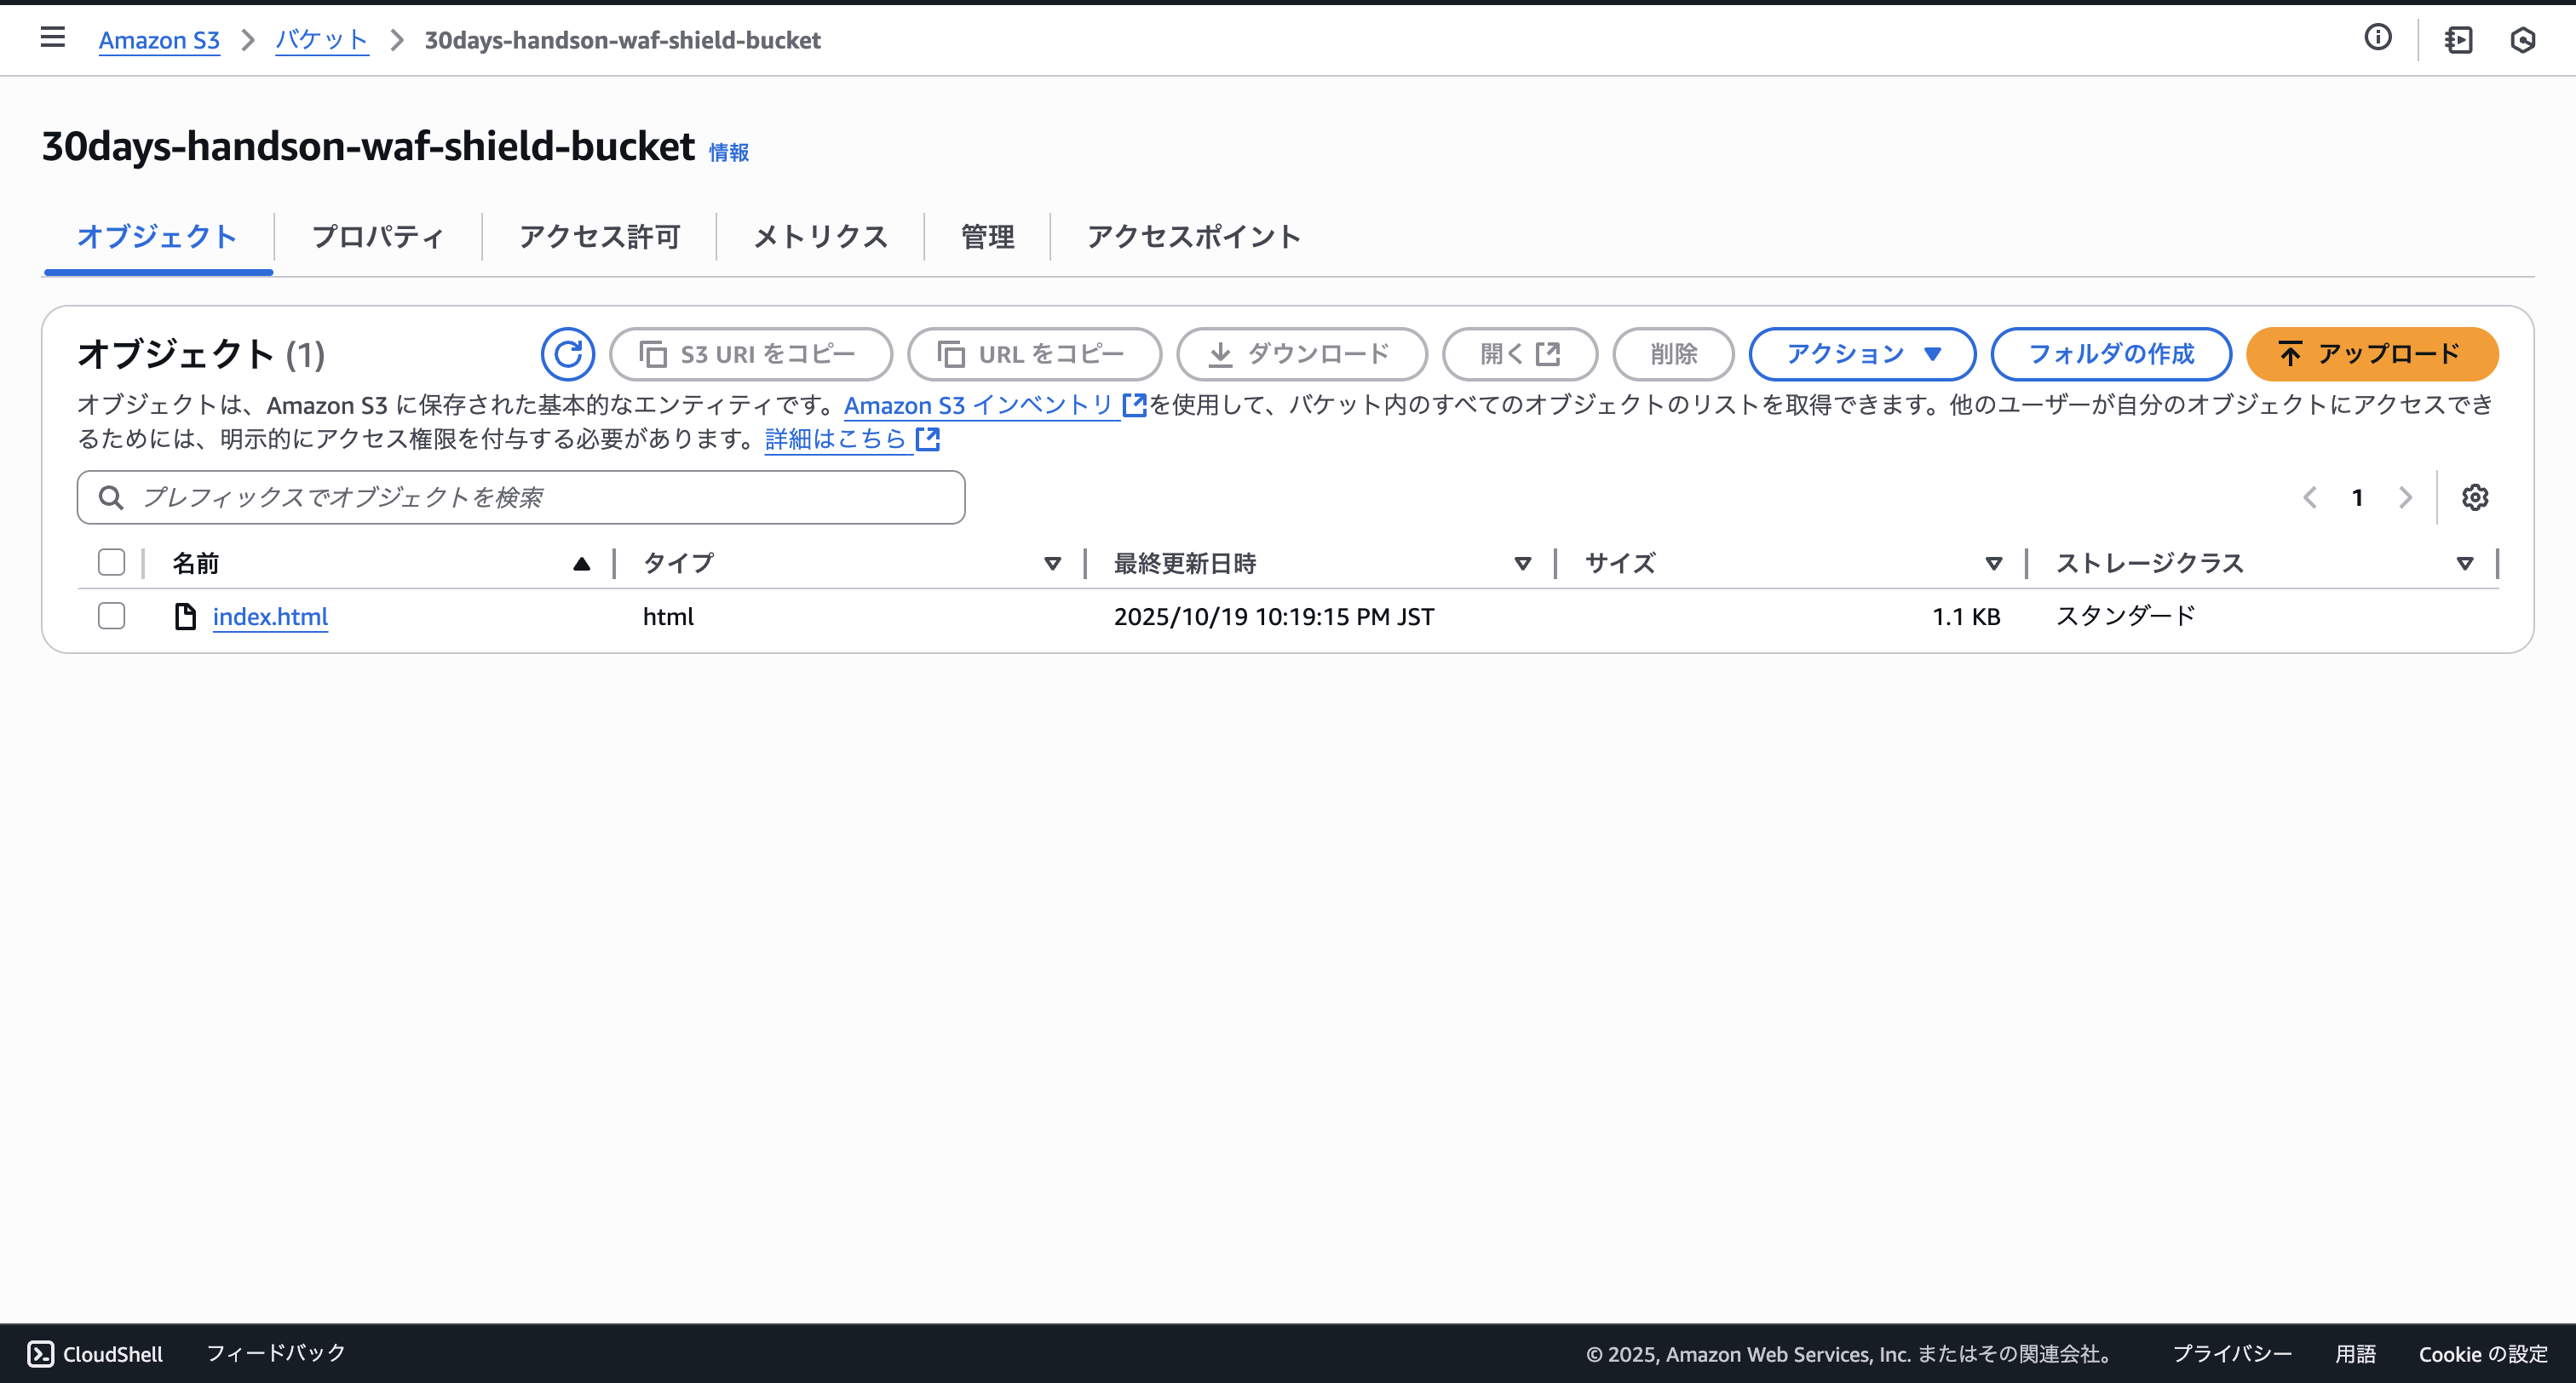Sort by サイズ column arrow

tap(1993, 564)
